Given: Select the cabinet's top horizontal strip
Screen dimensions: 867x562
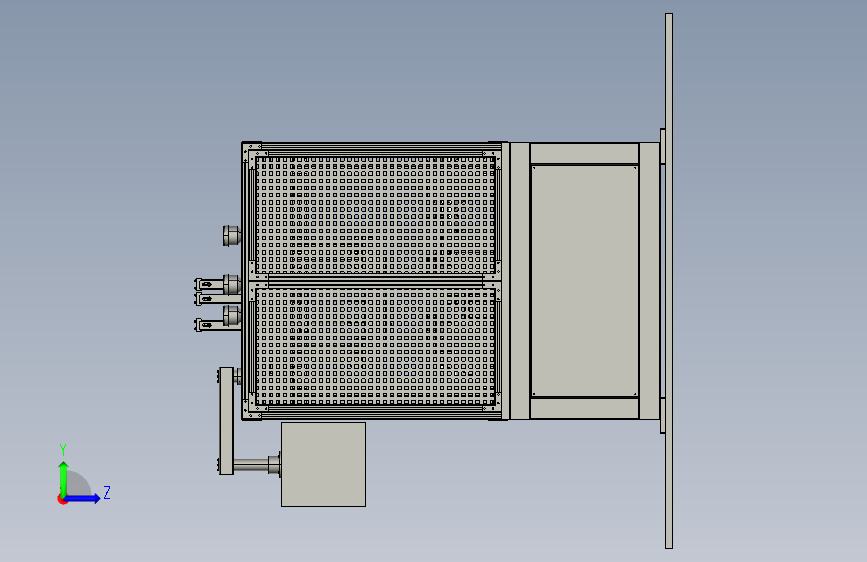Looking at the screenshot, I should click(x=584, y=153).
